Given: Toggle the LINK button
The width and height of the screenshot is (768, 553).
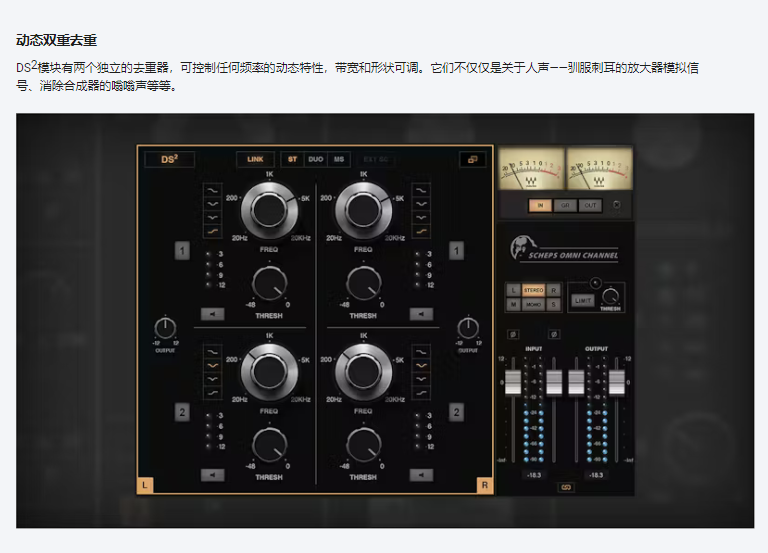Looking at the screenshot, I should point(255,159).
